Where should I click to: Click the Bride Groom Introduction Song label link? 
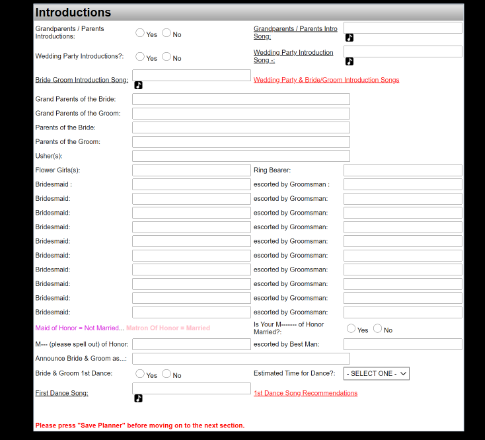coord(82,80)
